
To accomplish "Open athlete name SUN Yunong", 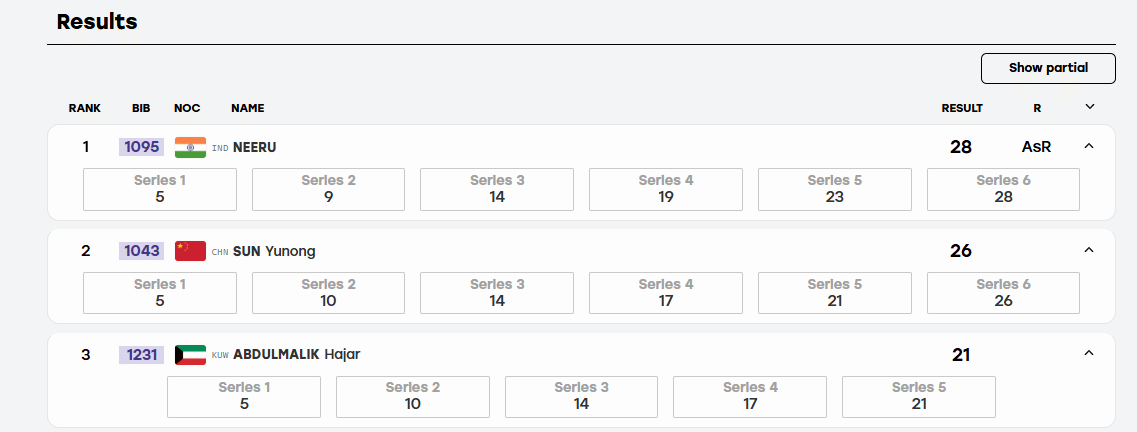I will [x=274, y=252].
